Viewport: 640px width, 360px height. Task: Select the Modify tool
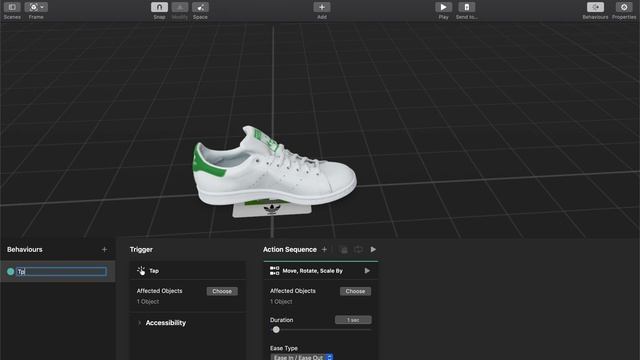[x=180, y=7]
